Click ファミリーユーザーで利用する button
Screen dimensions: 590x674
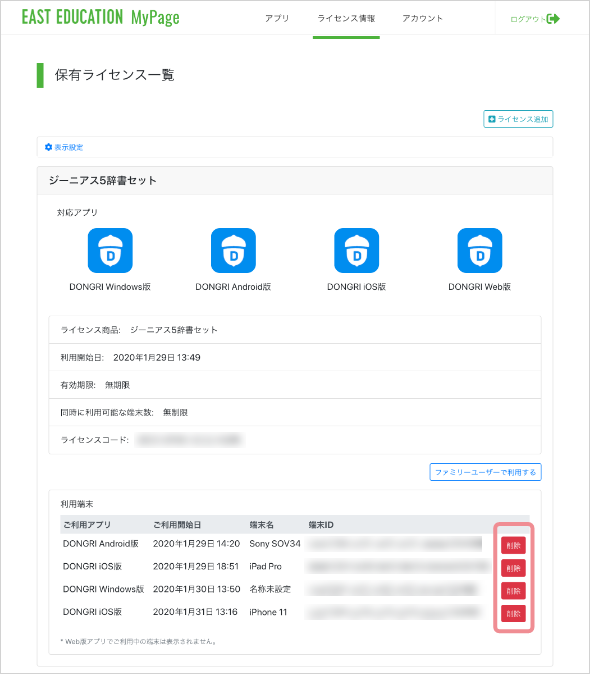[x=486, y=472]
